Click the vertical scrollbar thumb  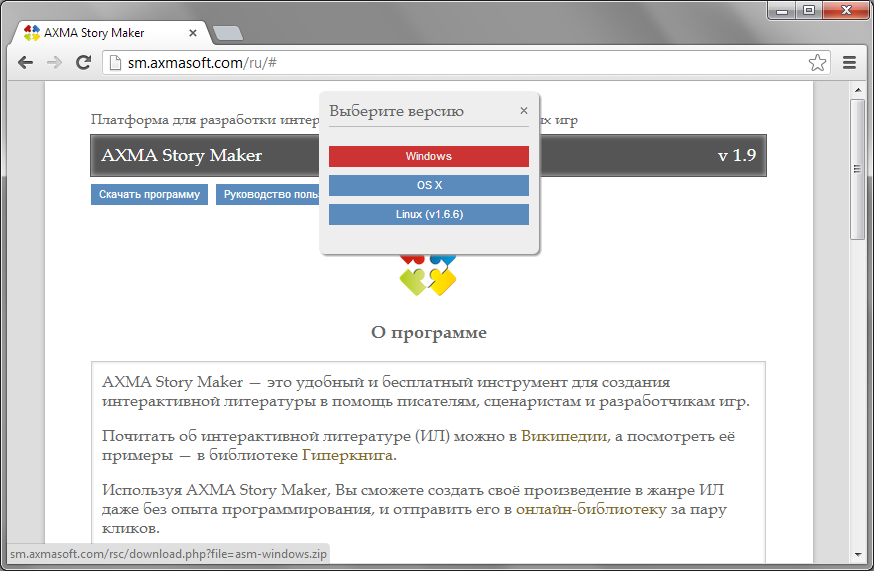(857, 169)
